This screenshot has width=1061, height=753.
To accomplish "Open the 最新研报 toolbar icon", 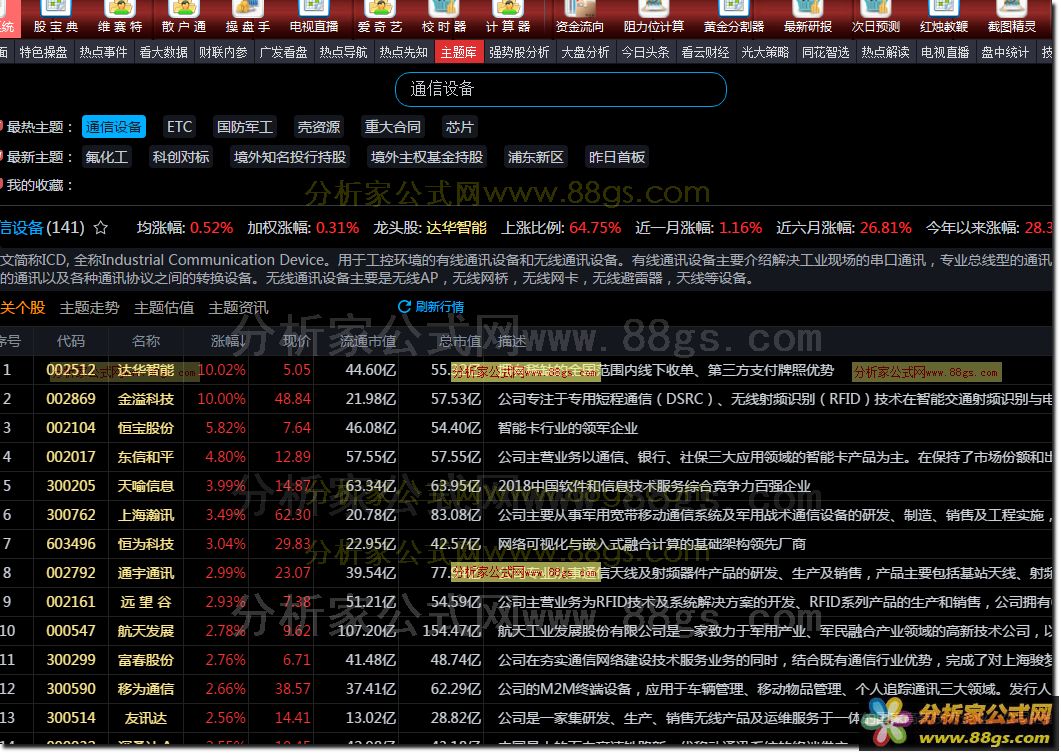I will tap(807, 17).
